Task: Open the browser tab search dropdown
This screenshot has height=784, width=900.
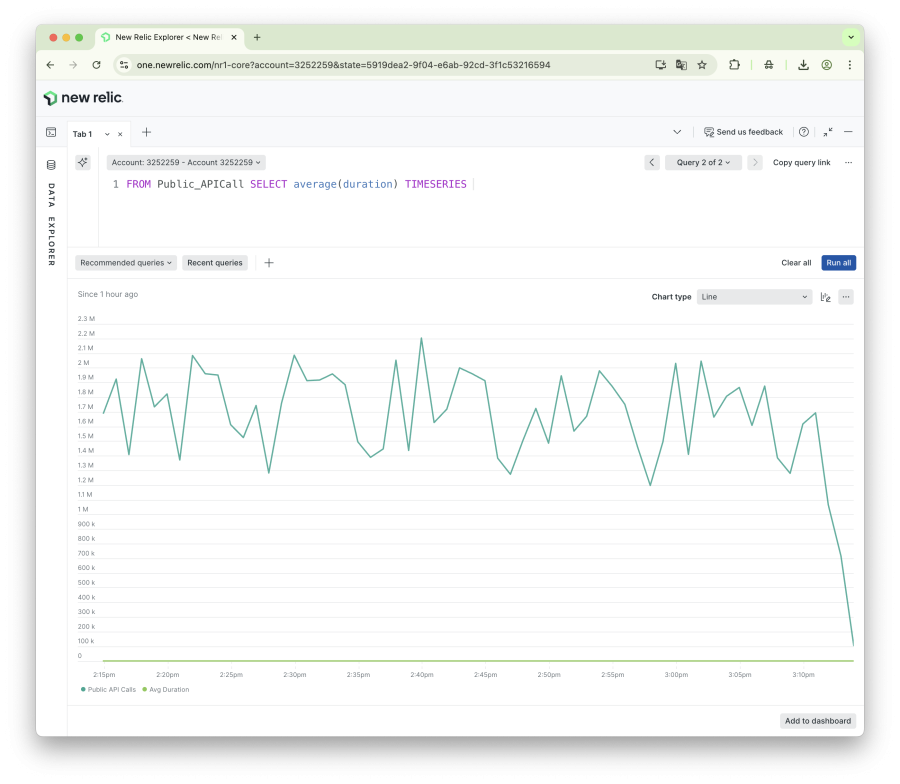Action: (851, 37)
